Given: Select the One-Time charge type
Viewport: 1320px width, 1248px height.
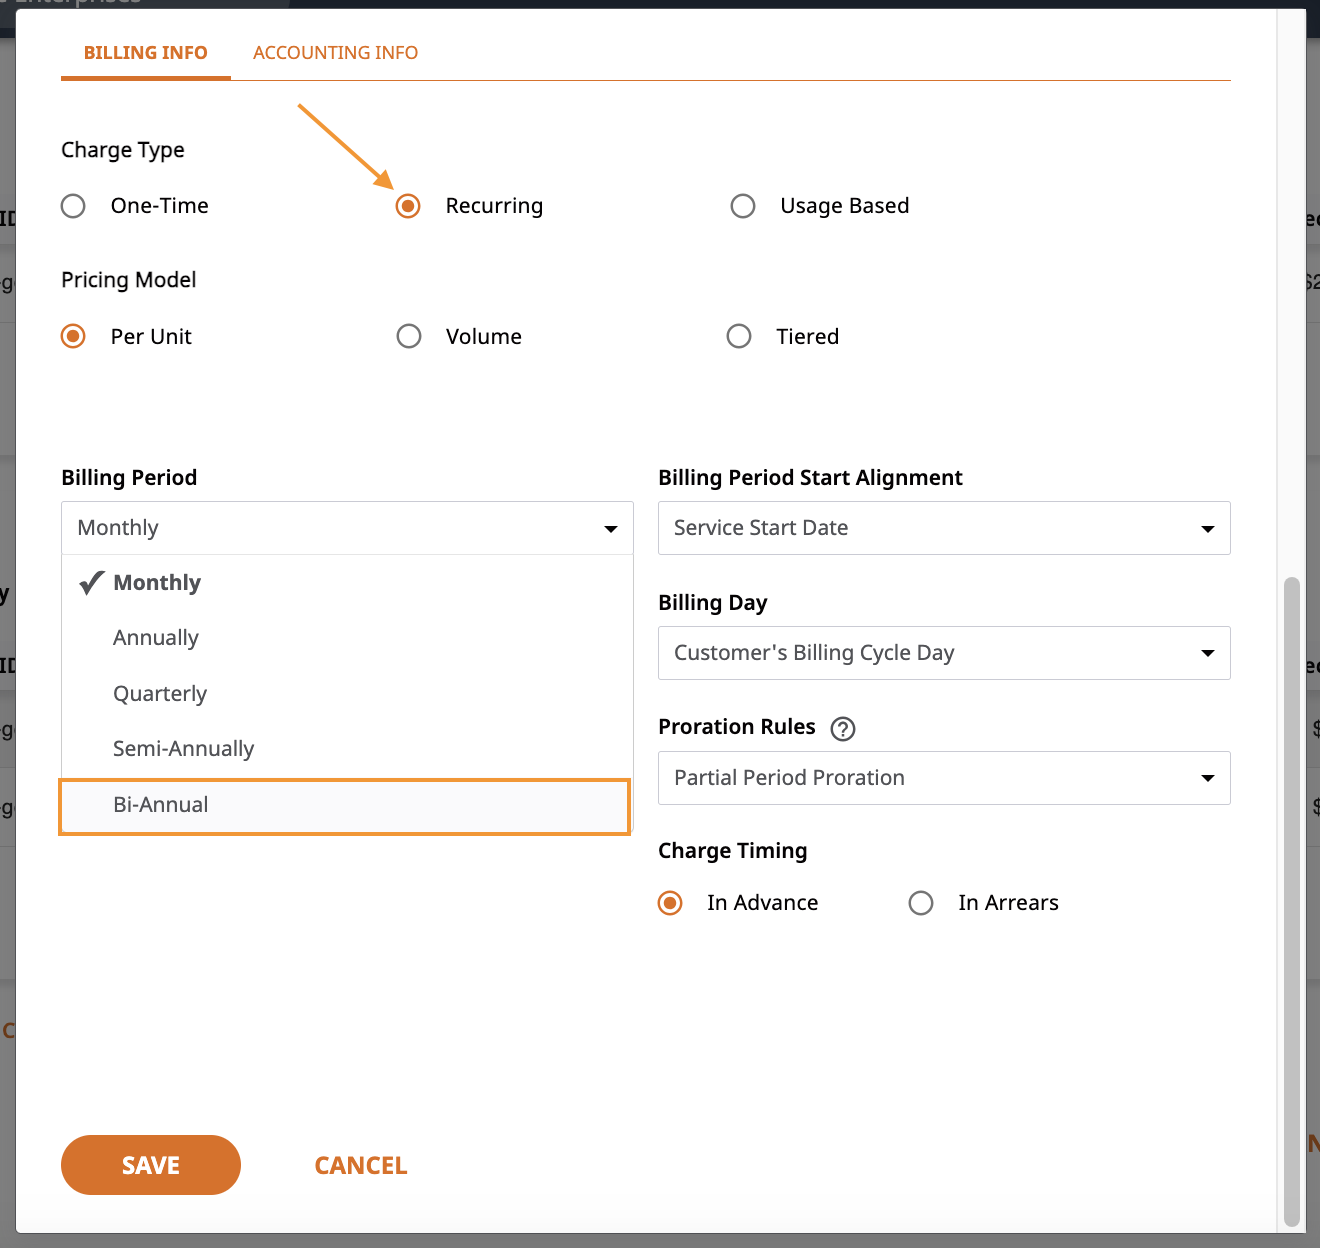Looking at the screenshot, I should pos(73,206).
